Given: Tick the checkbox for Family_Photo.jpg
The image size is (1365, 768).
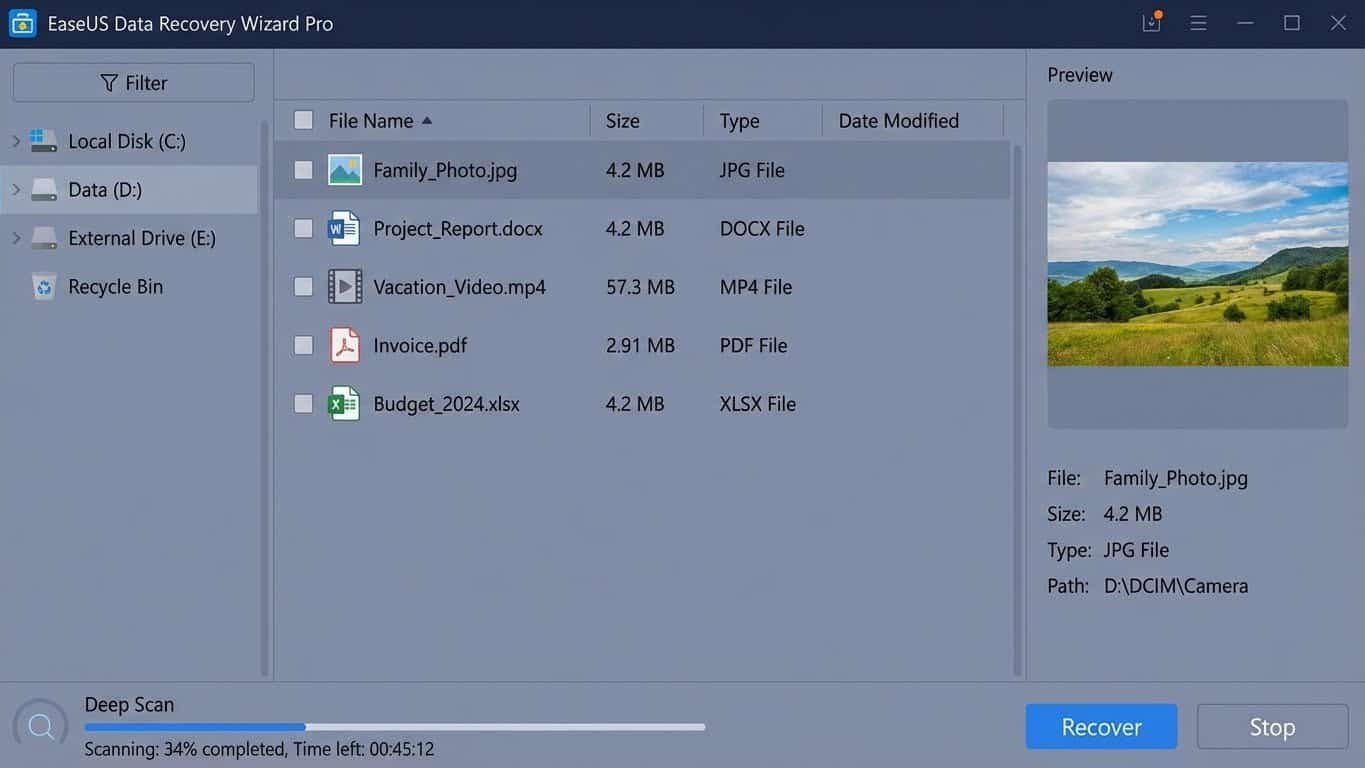Looking at the screenshot, I should coord(304,170).
